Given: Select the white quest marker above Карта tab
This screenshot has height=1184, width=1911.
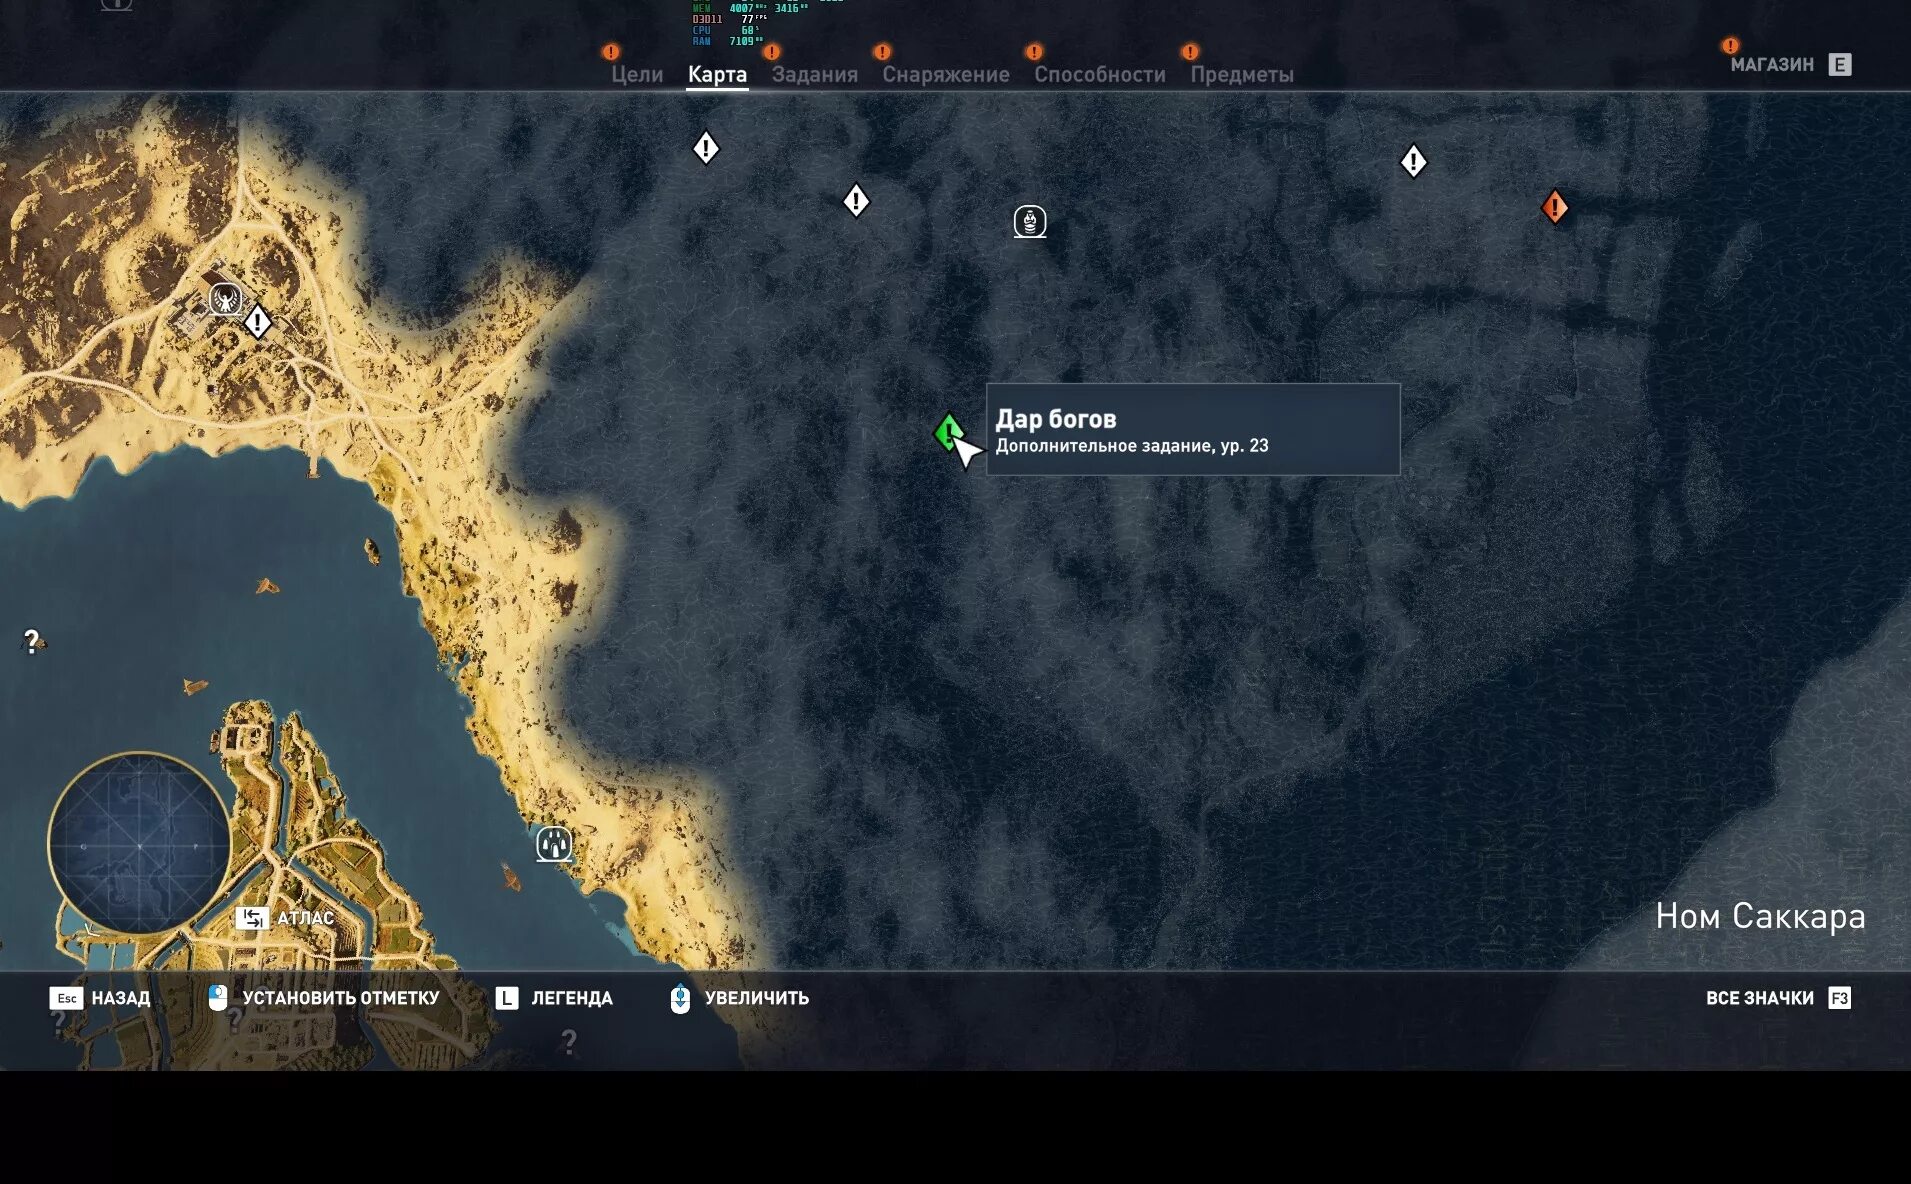Looking at the screenshot, I should [x=706, y=148].
